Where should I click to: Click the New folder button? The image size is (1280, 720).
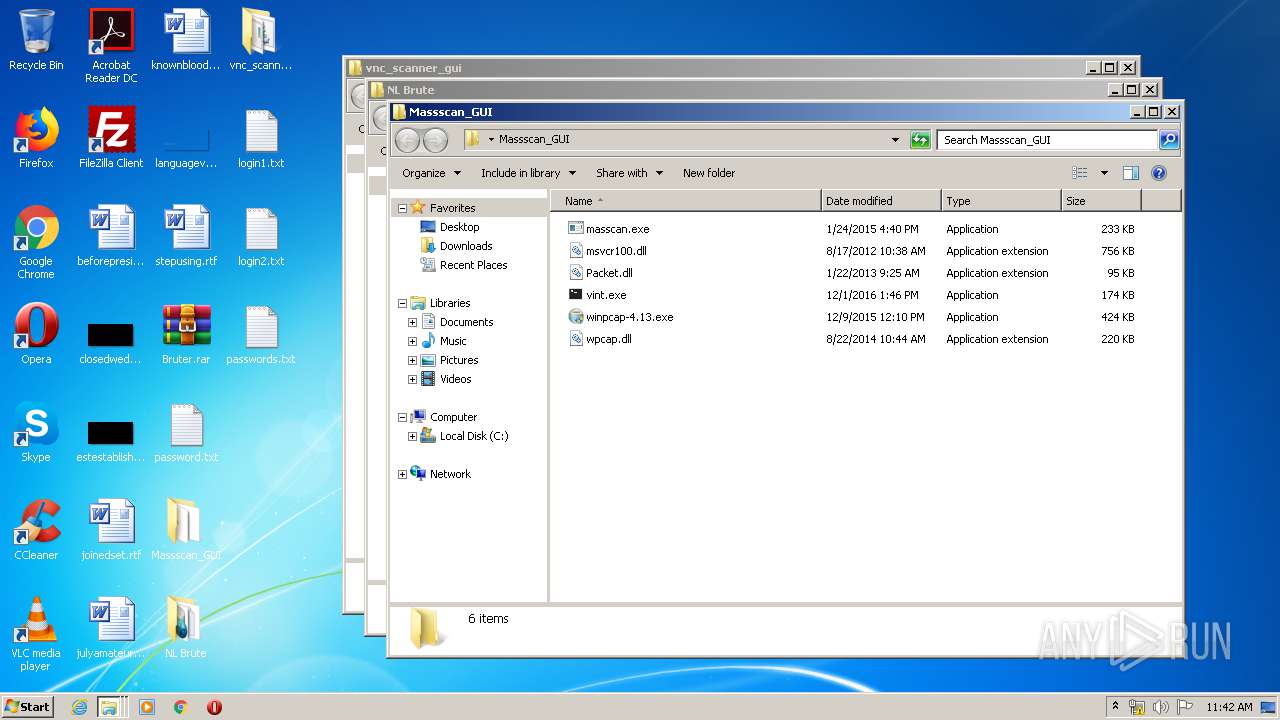pos(709,173)
